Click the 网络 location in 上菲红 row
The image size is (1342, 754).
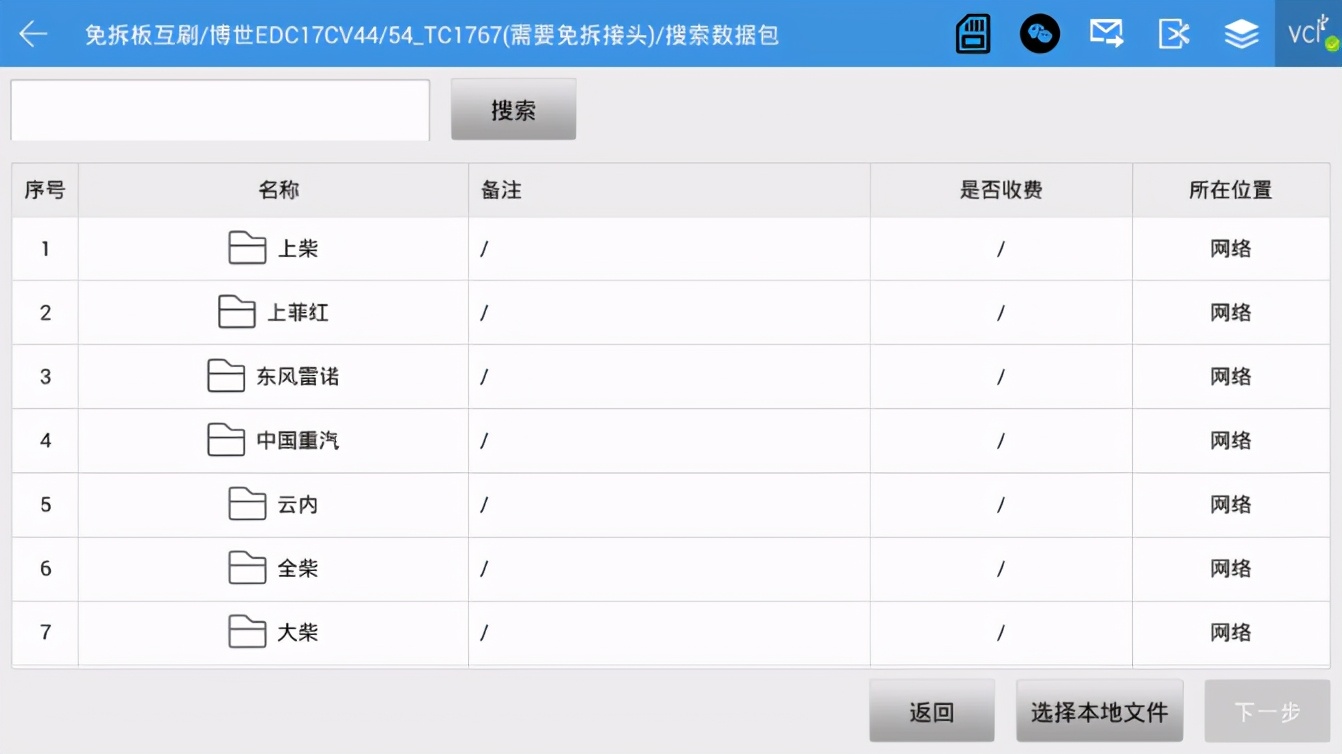pyautogui.click(x=1231, y=313)
